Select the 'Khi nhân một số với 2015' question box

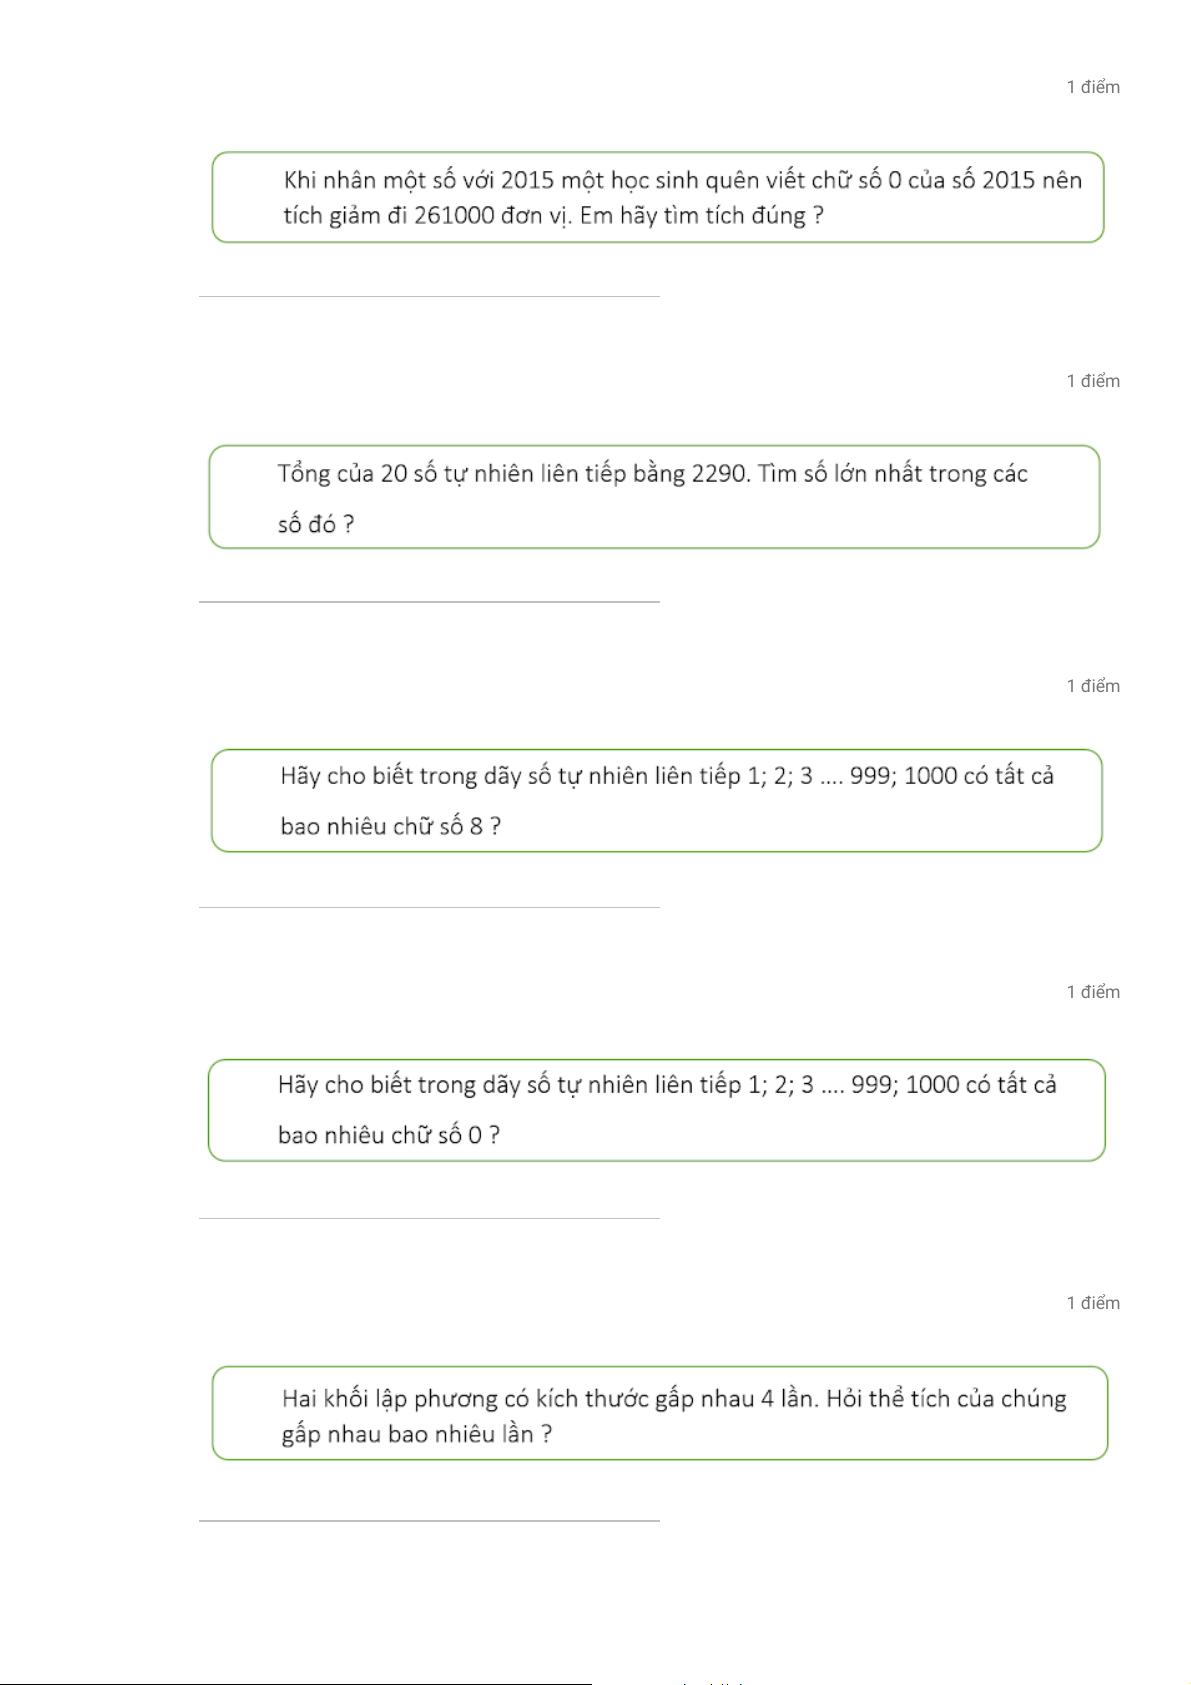pos(658,197)
